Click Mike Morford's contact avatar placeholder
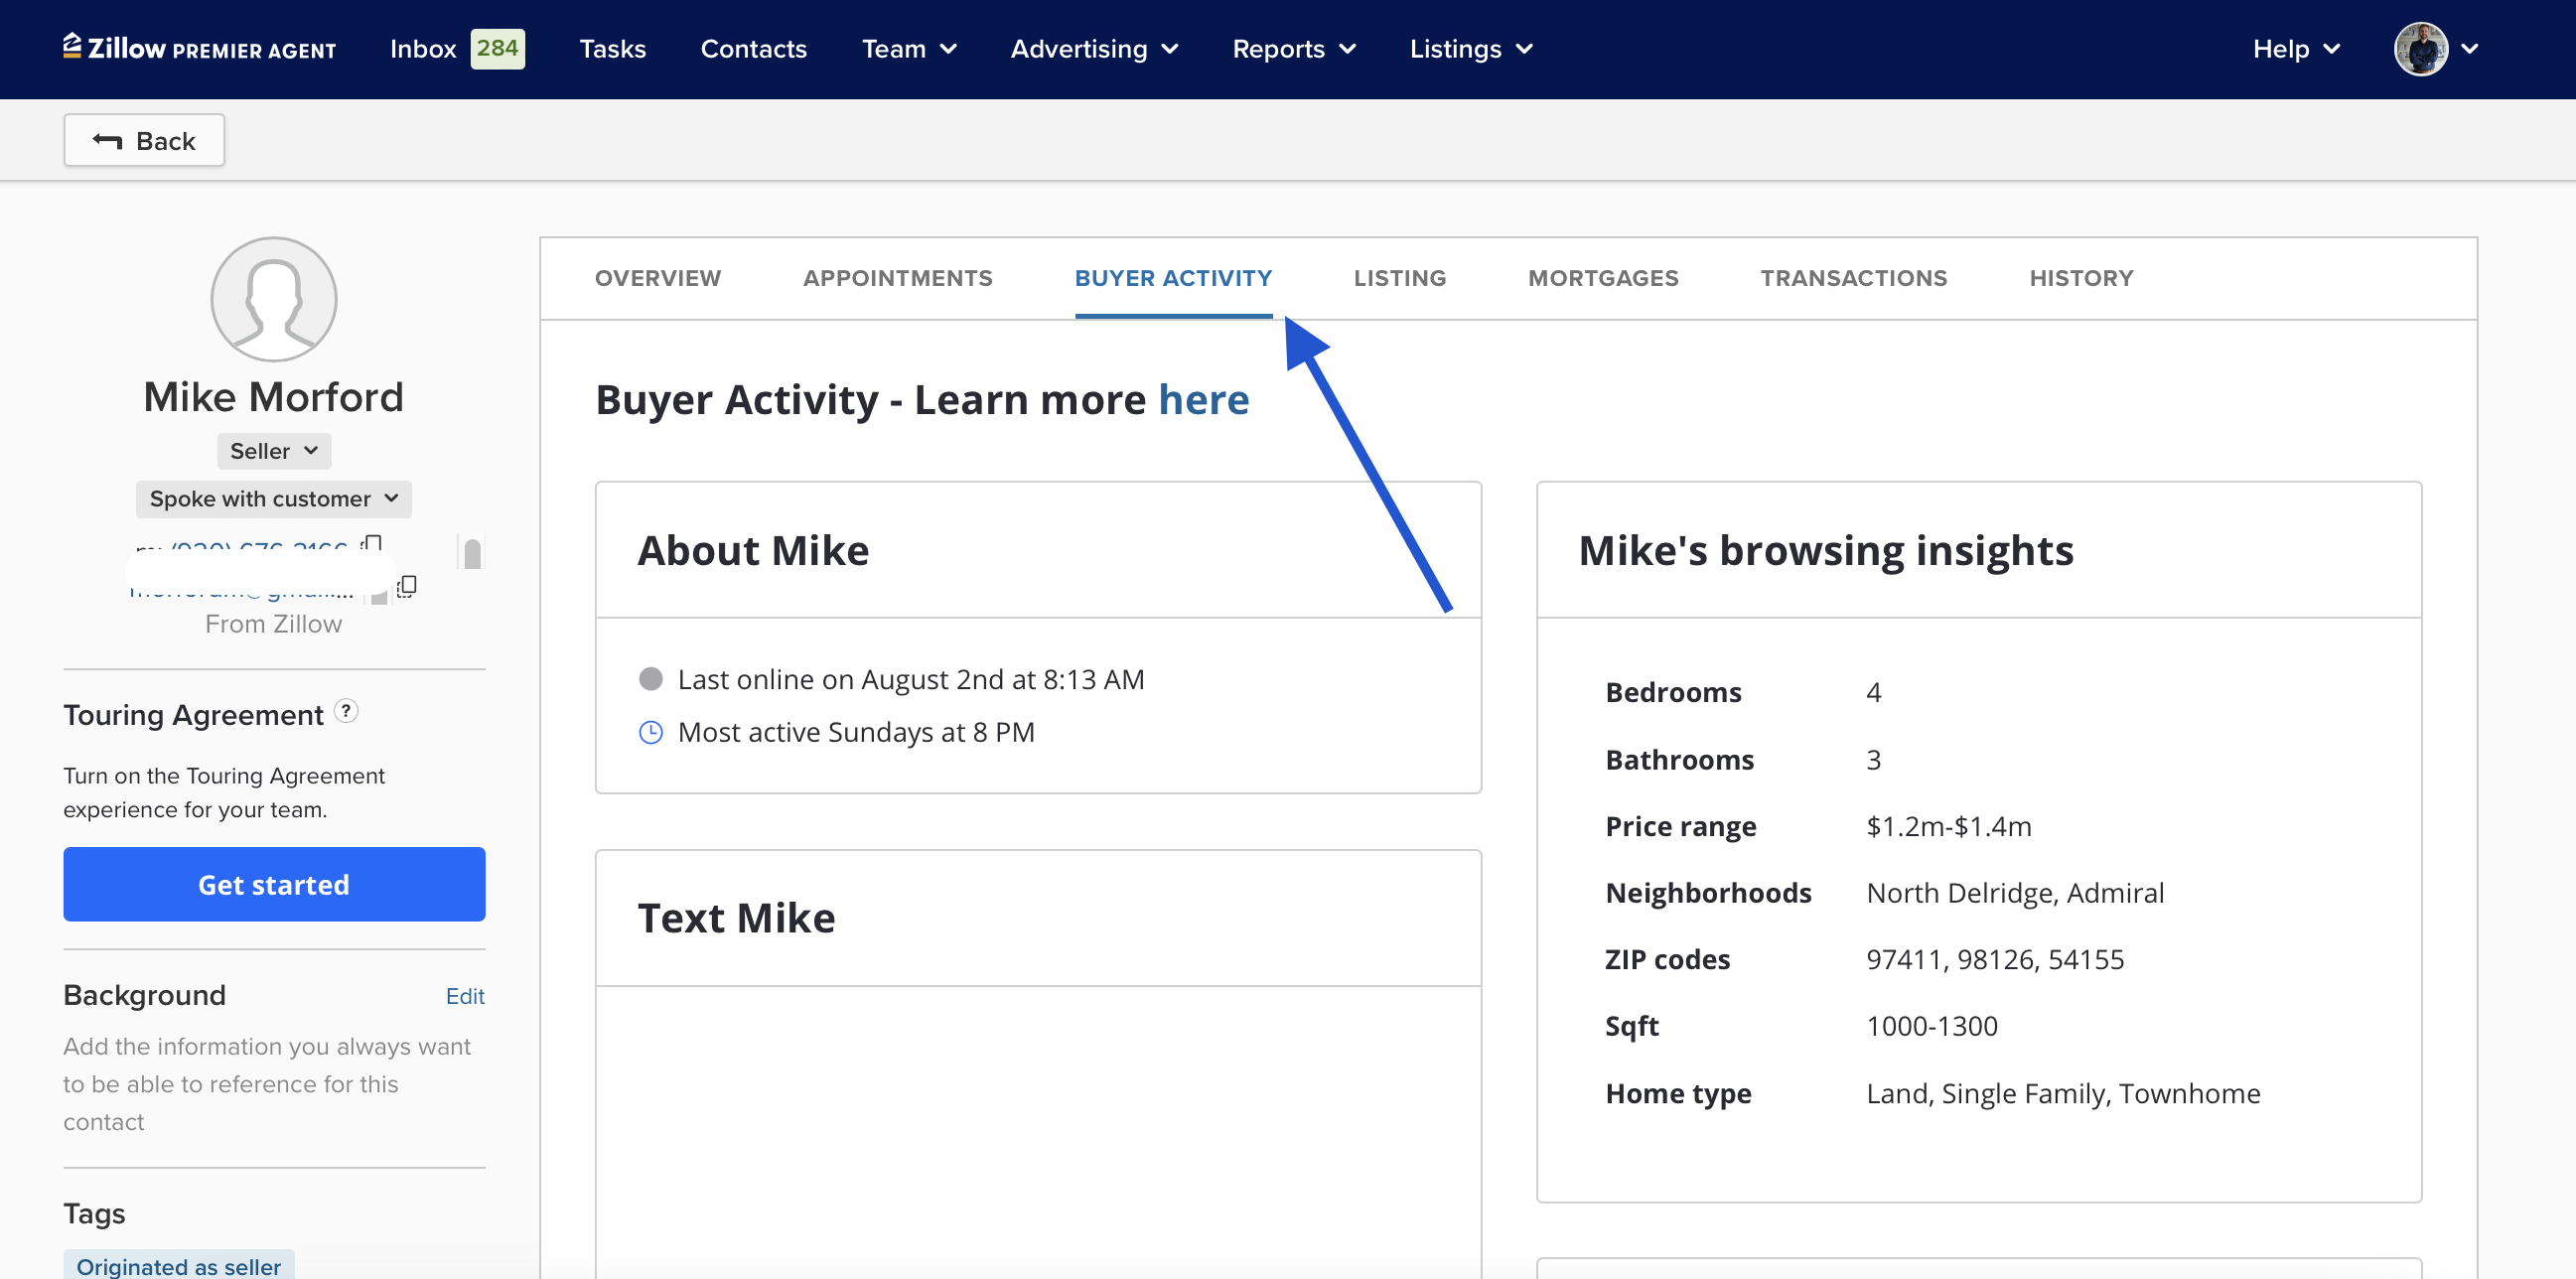 click(x=273, y=299)
